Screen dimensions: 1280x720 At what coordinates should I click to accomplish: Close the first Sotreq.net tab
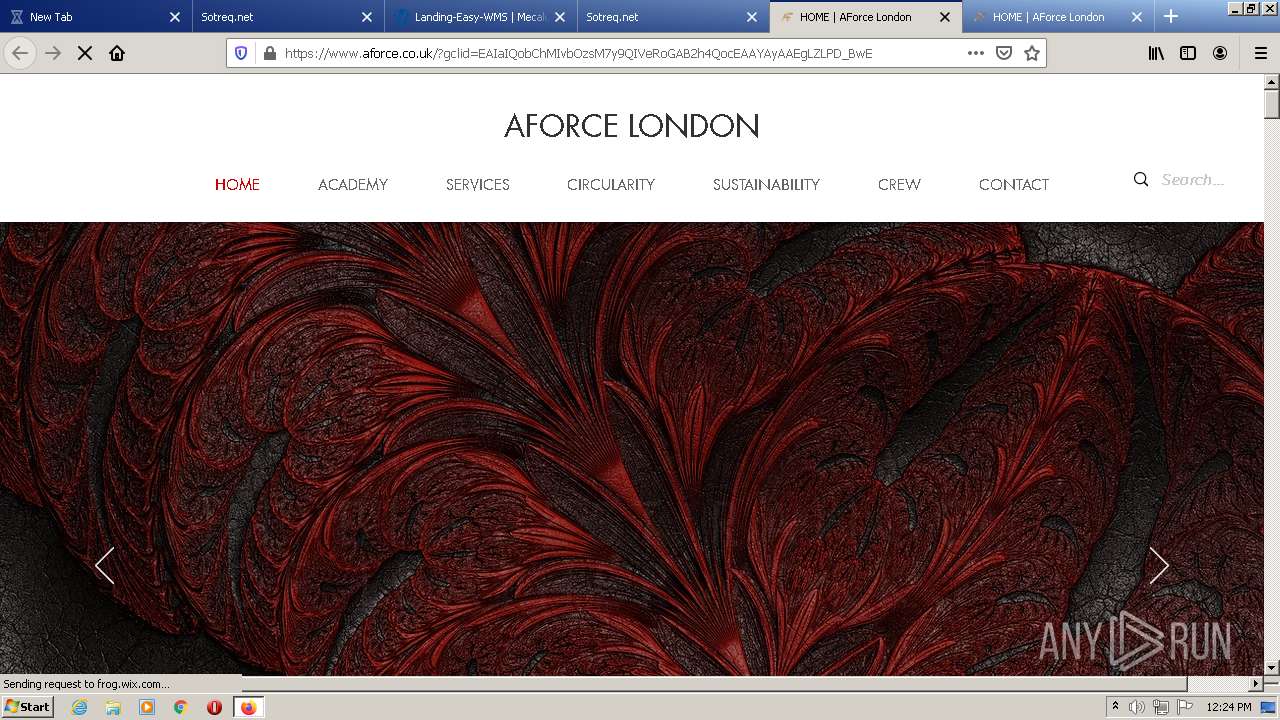pos(367,17)
